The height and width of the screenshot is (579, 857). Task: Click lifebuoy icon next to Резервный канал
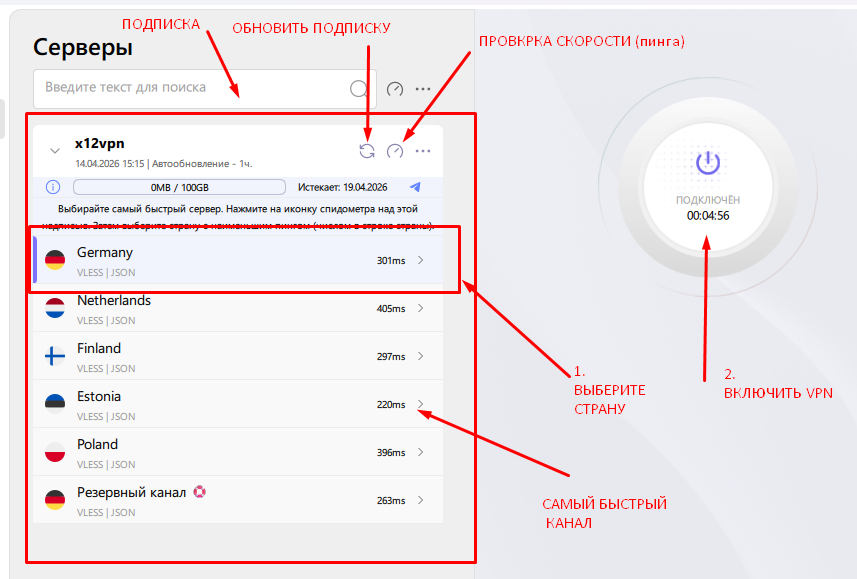point(199,492)
